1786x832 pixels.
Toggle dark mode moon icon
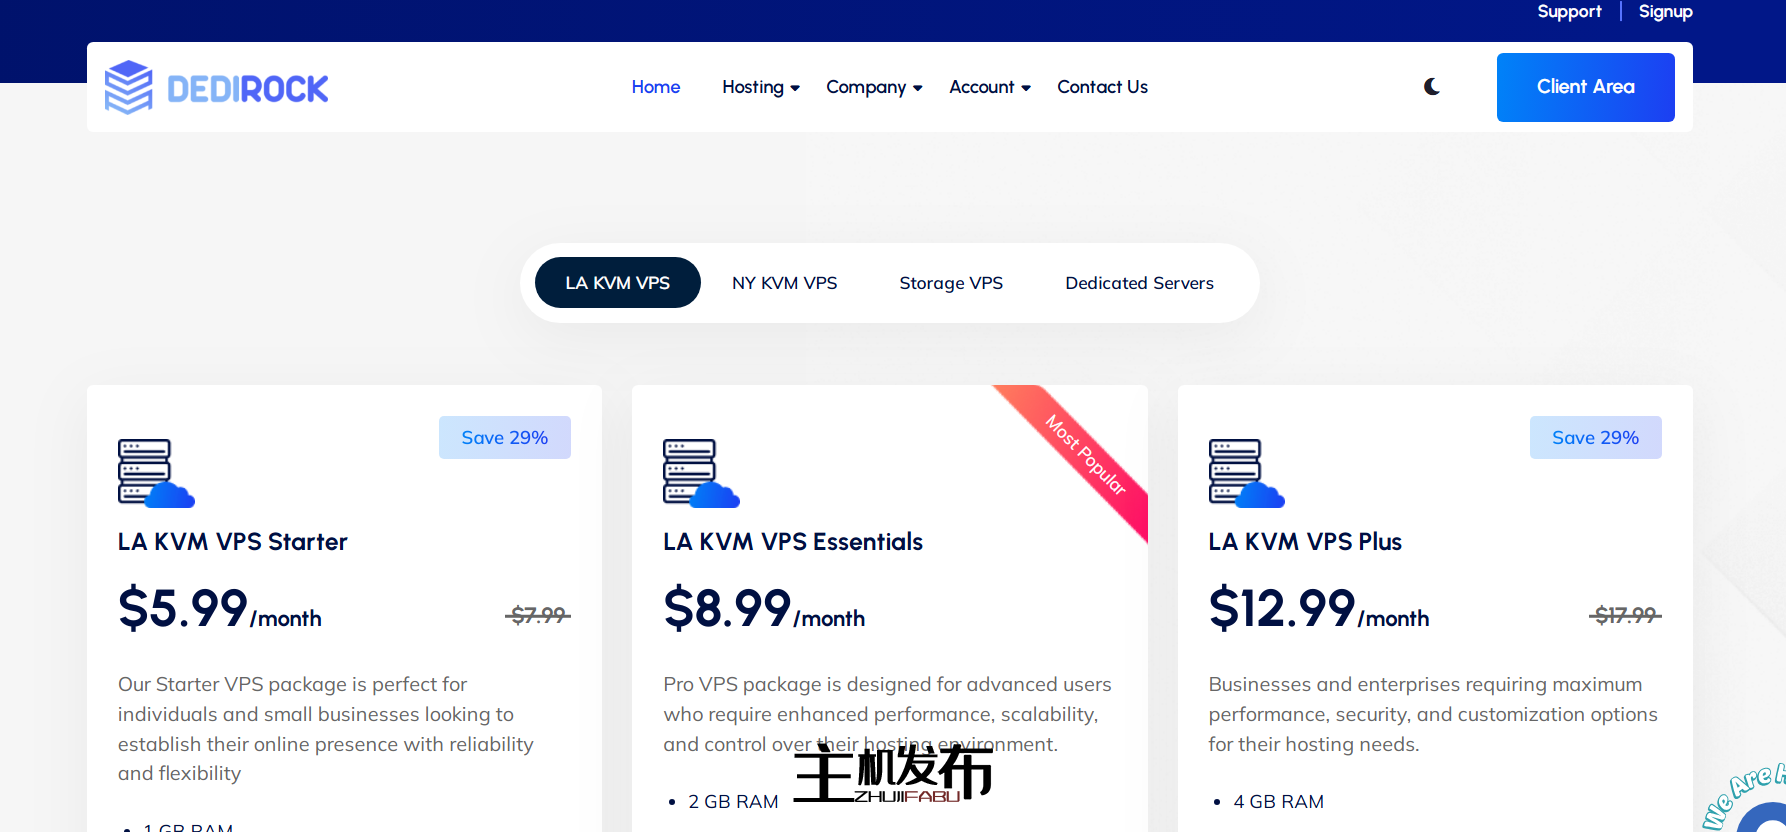point(1432,87)
